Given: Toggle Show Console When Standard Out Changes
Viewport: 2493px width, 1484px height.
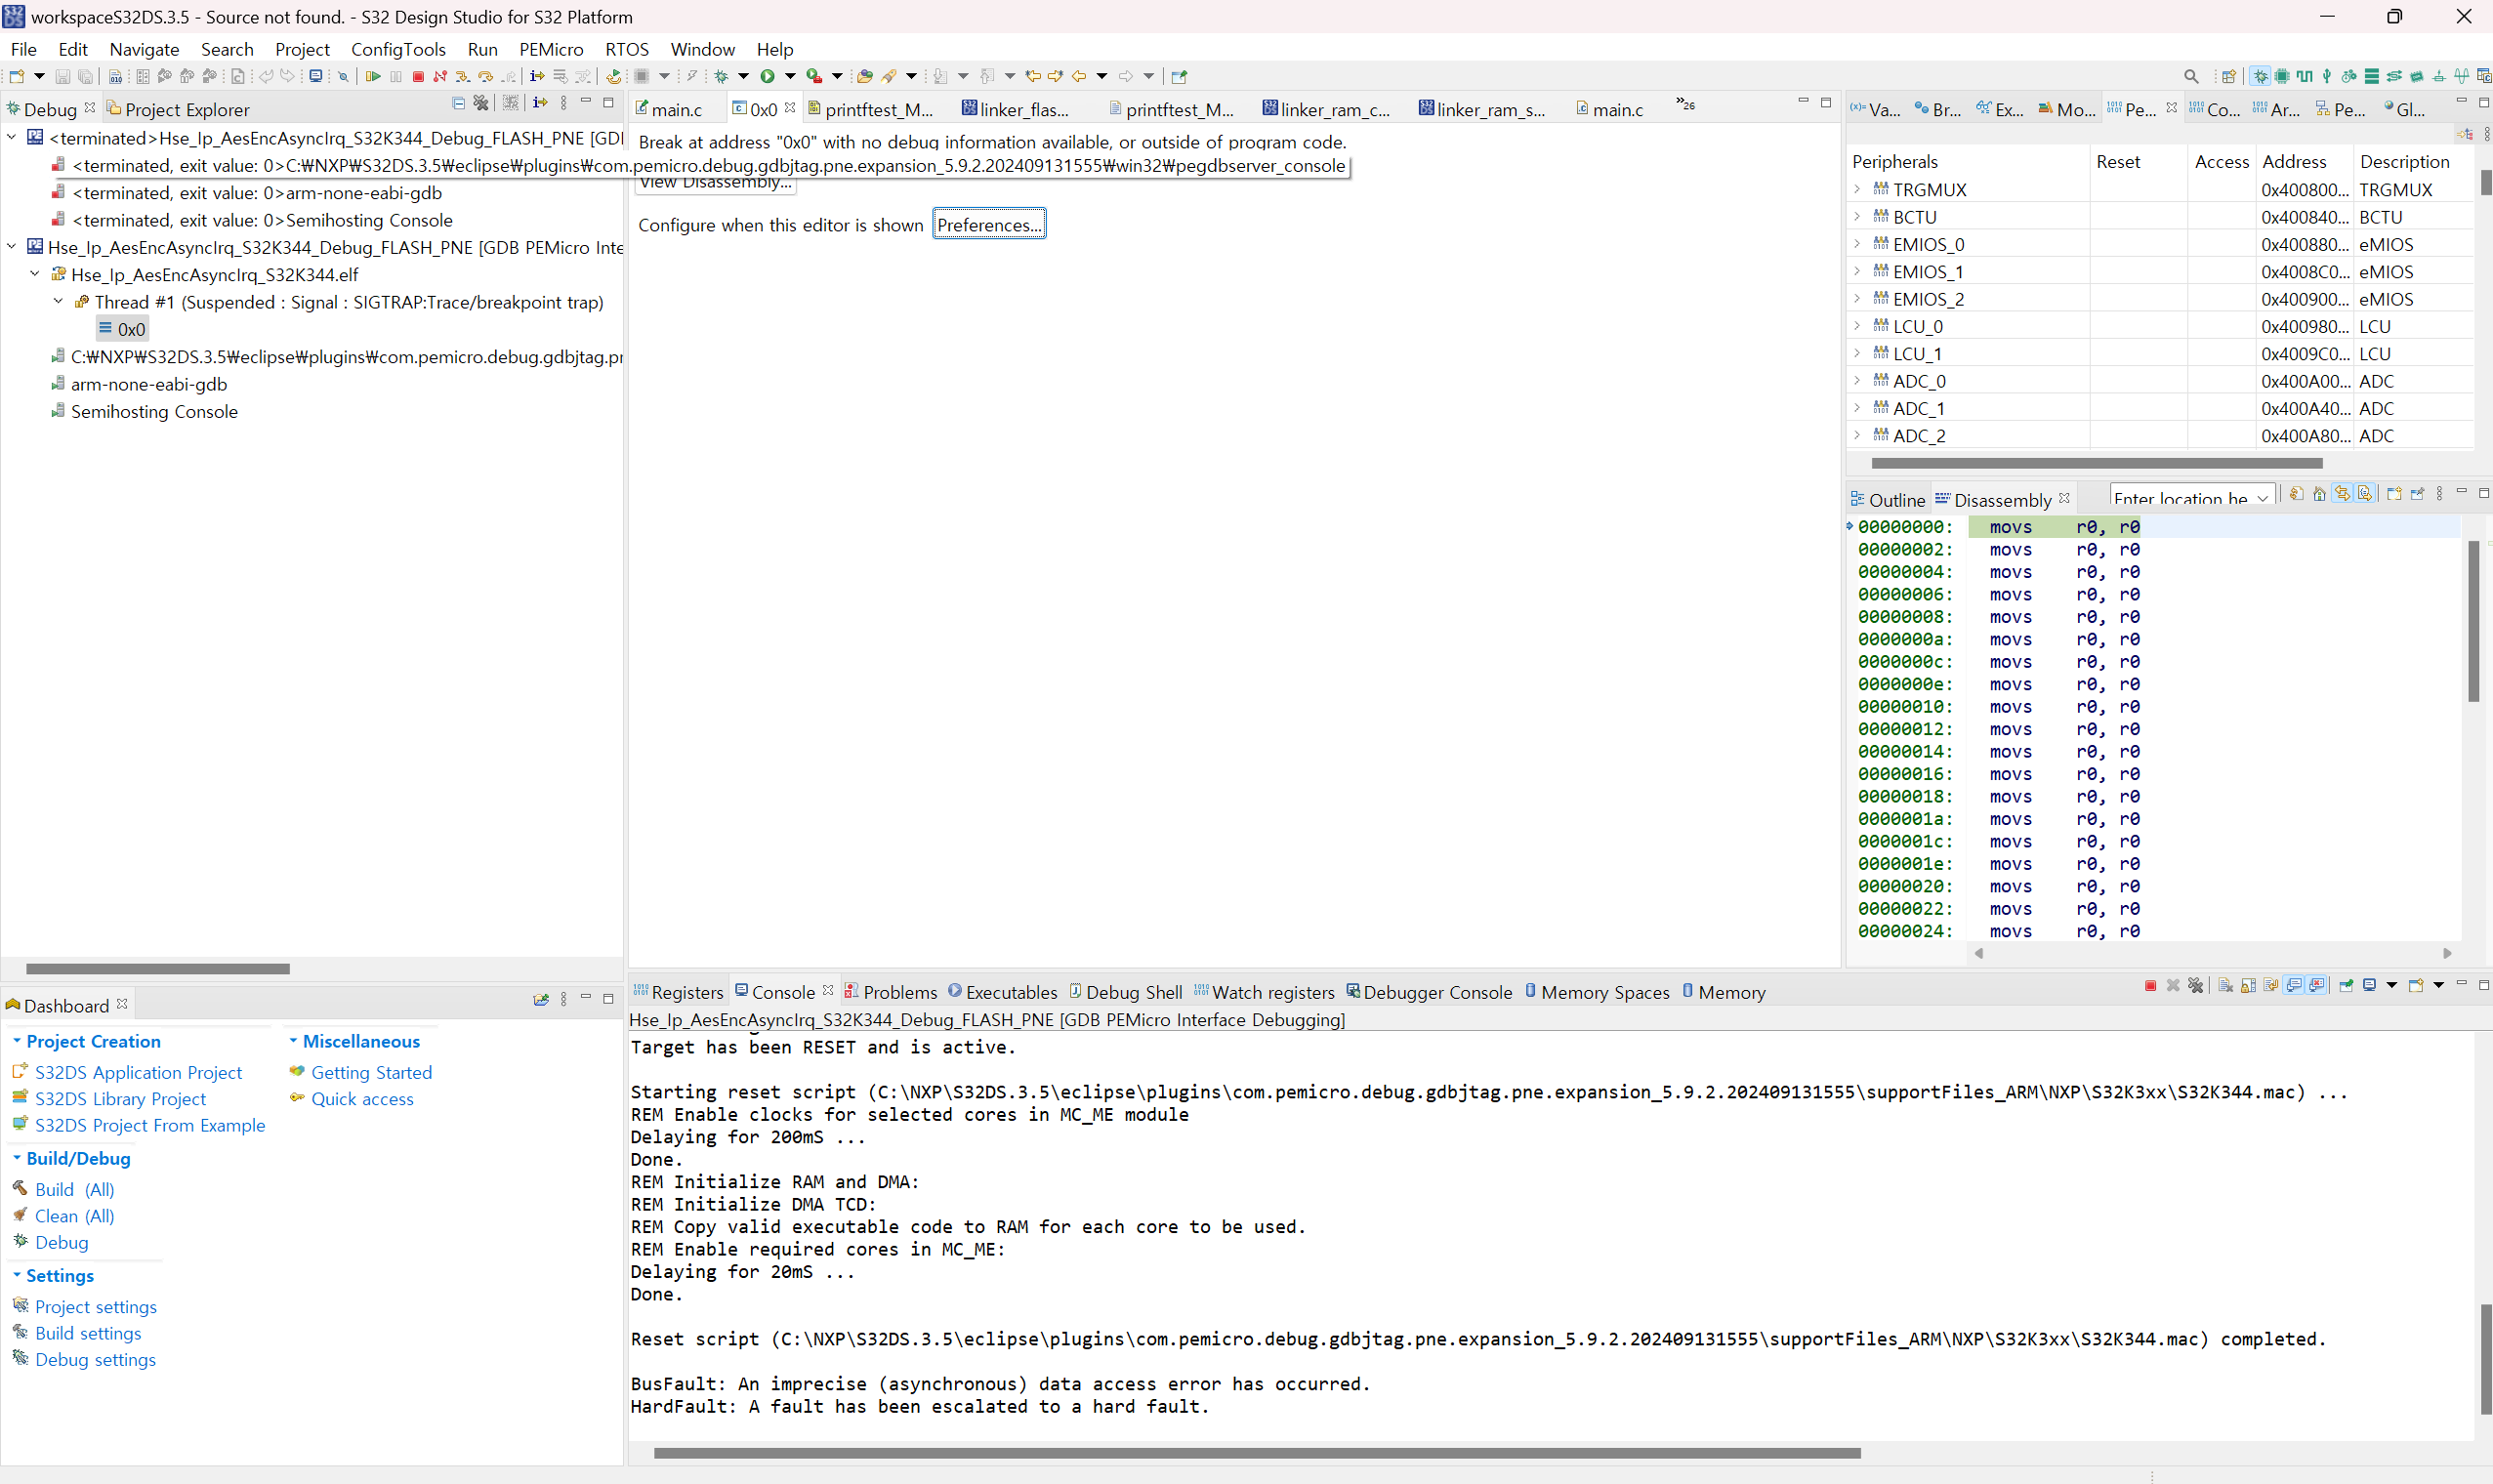Looking at the screenshot, I should (2294, 986).
